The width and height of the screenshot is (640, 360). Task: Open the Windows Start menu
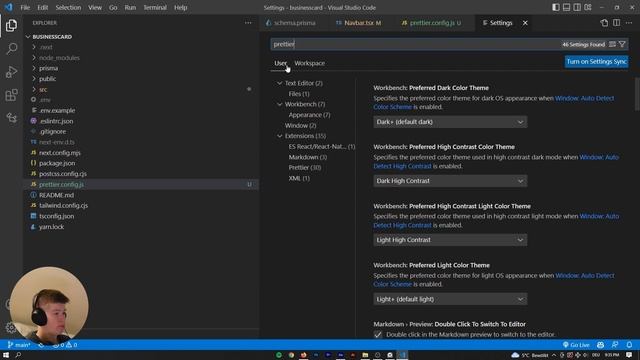6,355
